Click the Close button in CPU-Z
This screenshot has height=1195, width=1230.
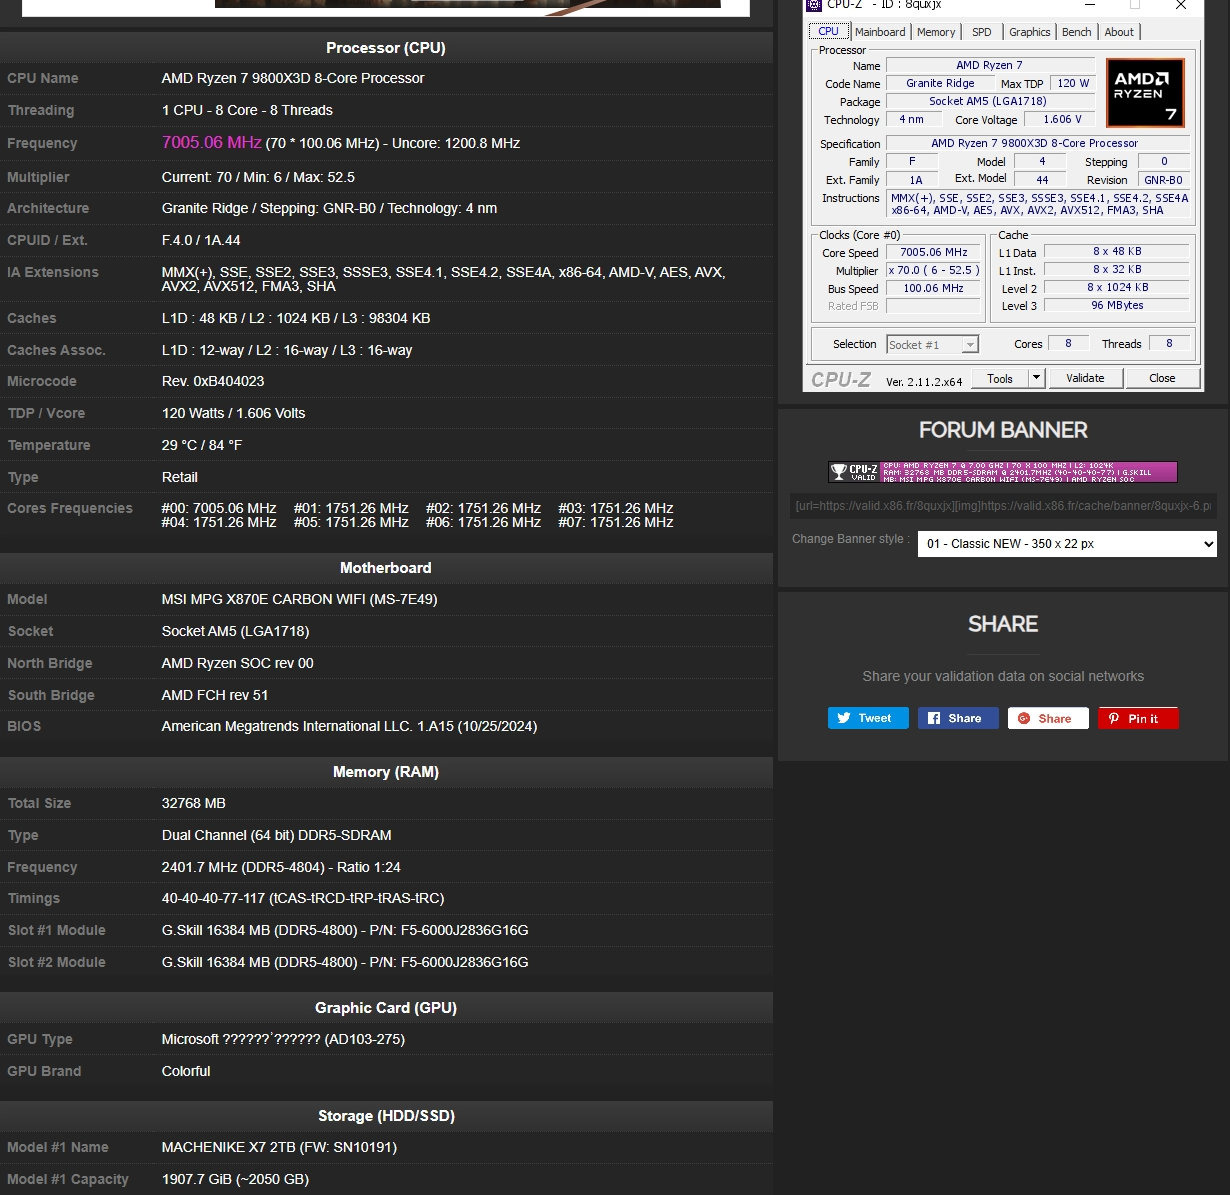(x=1162, y=379)
